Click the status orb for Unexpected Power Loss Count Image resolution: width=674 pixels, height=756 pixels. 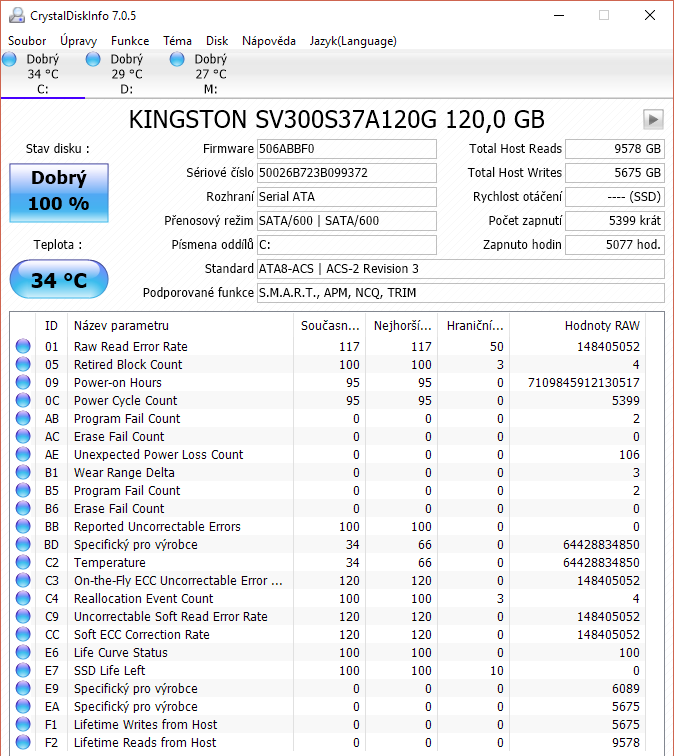[23, 454]
